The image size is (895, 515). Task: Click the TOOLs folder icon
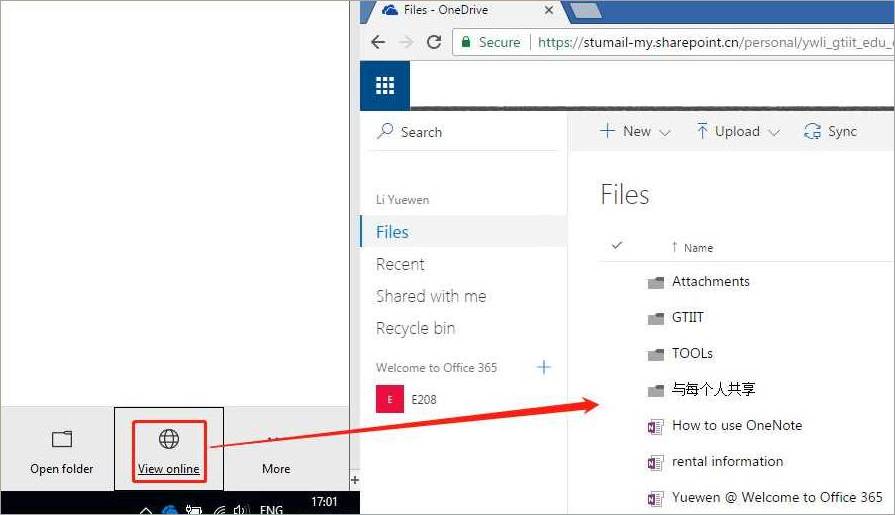(656, 354)
